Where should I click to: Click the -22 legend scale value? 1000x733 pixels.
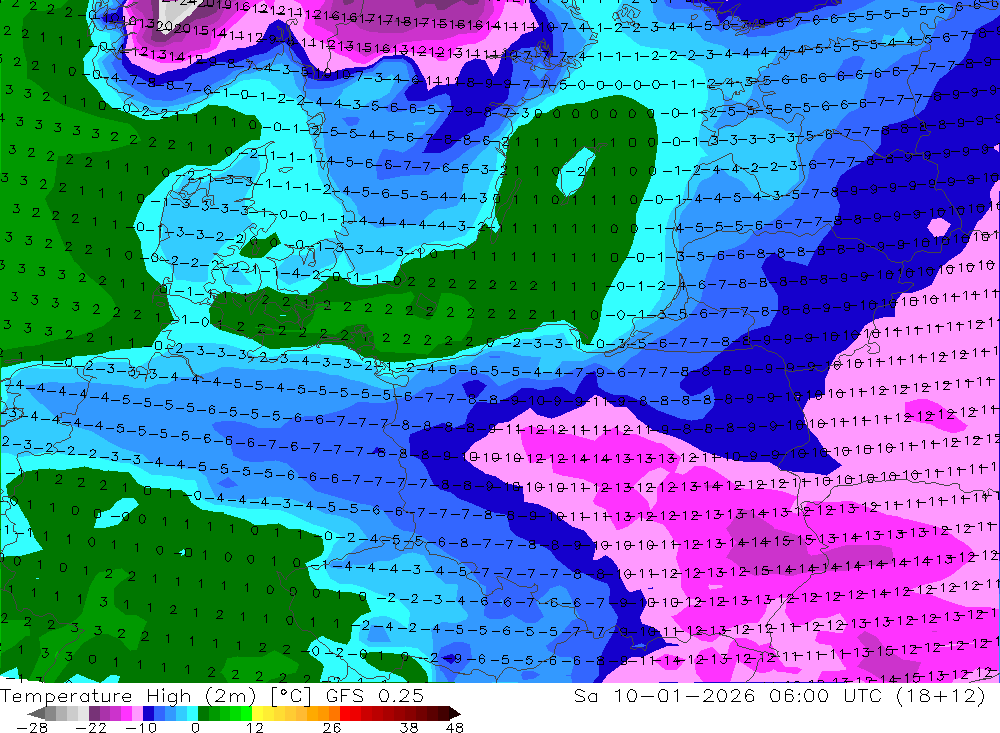[x=91, y=727]
